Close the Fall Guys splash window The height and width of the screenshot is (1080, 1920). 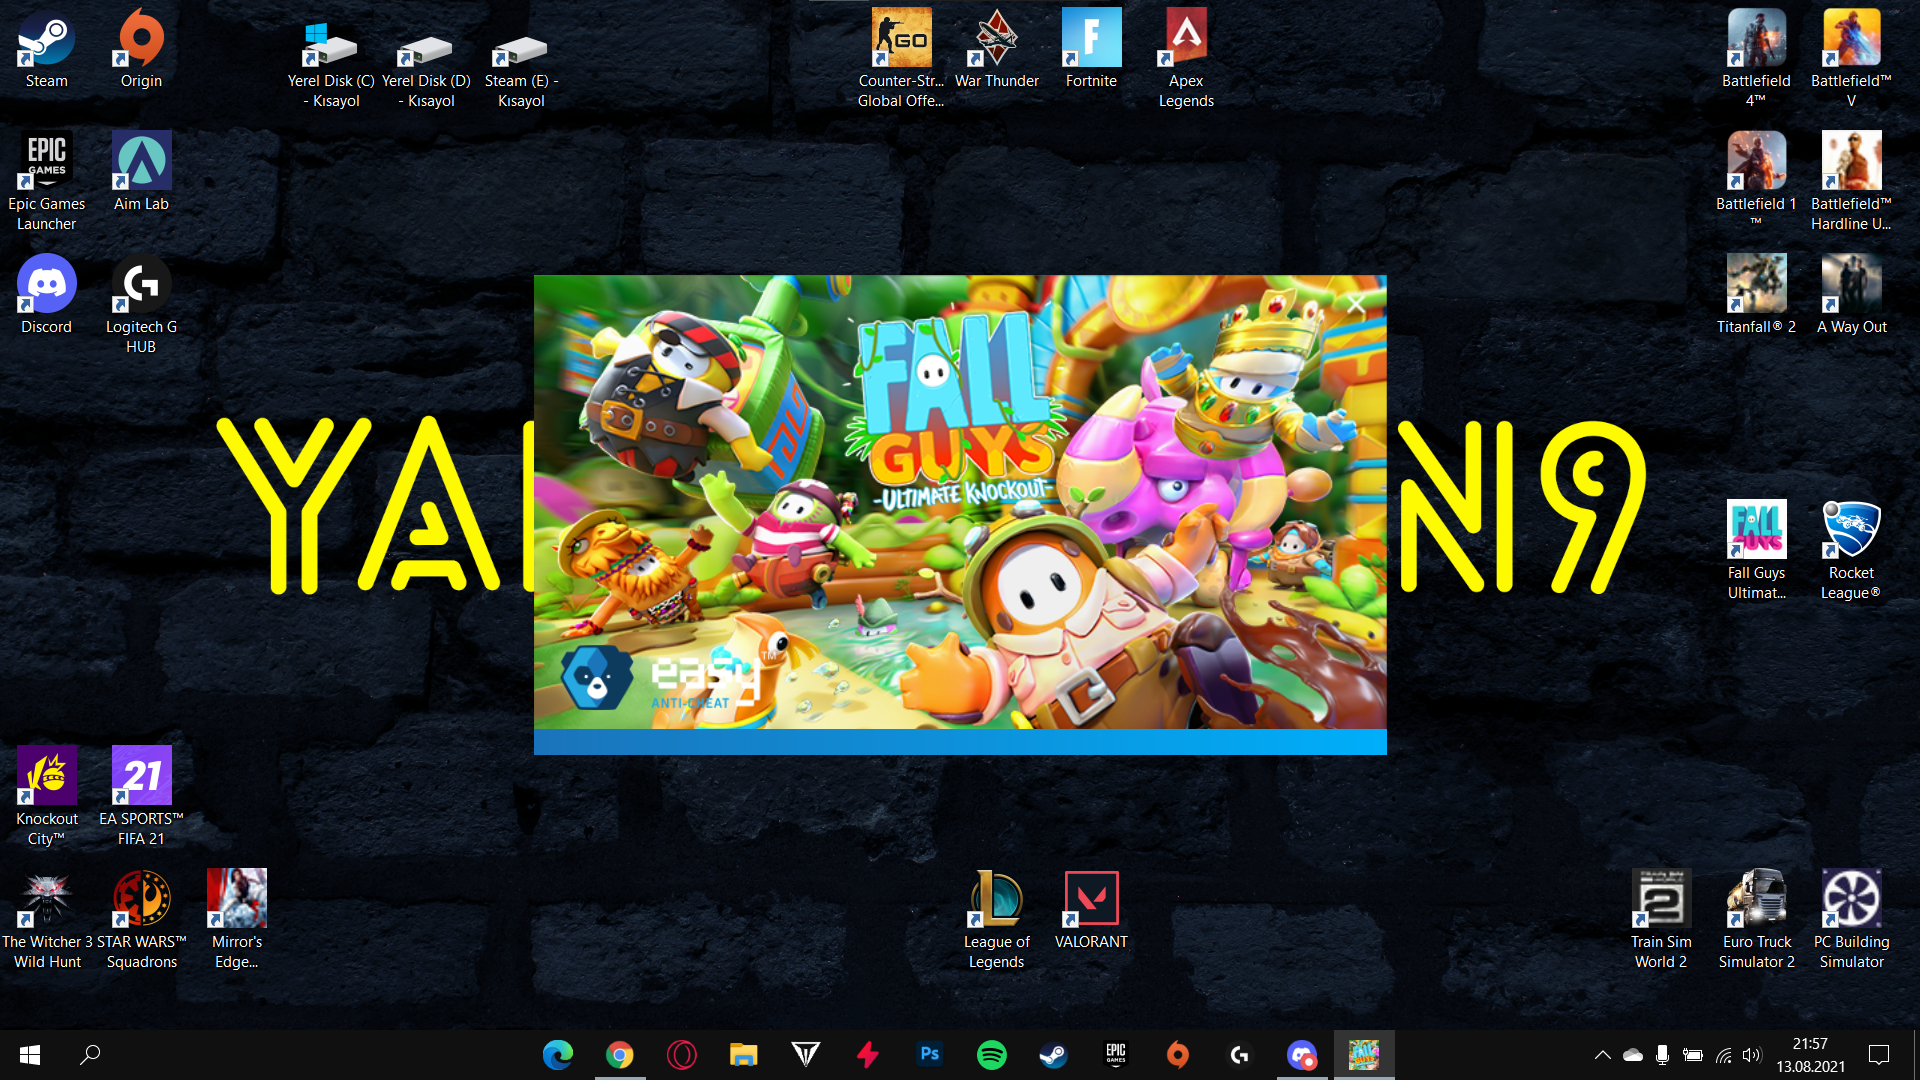[1355, 304]
